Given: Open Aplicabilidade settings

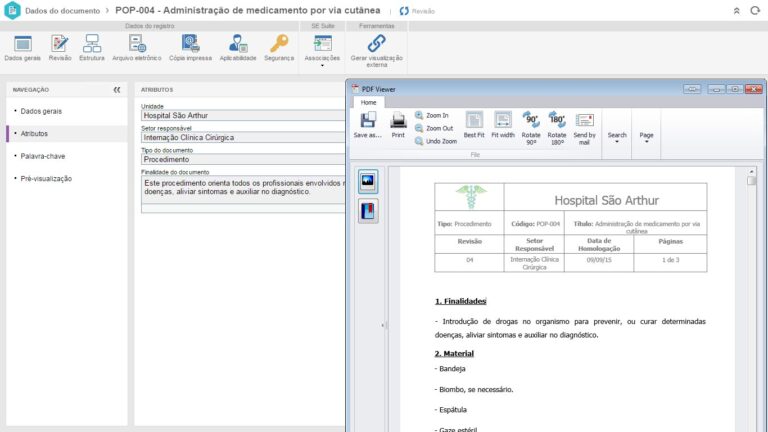Looking at the screenshot, I should pyautogui.click(x=238, y=47).
